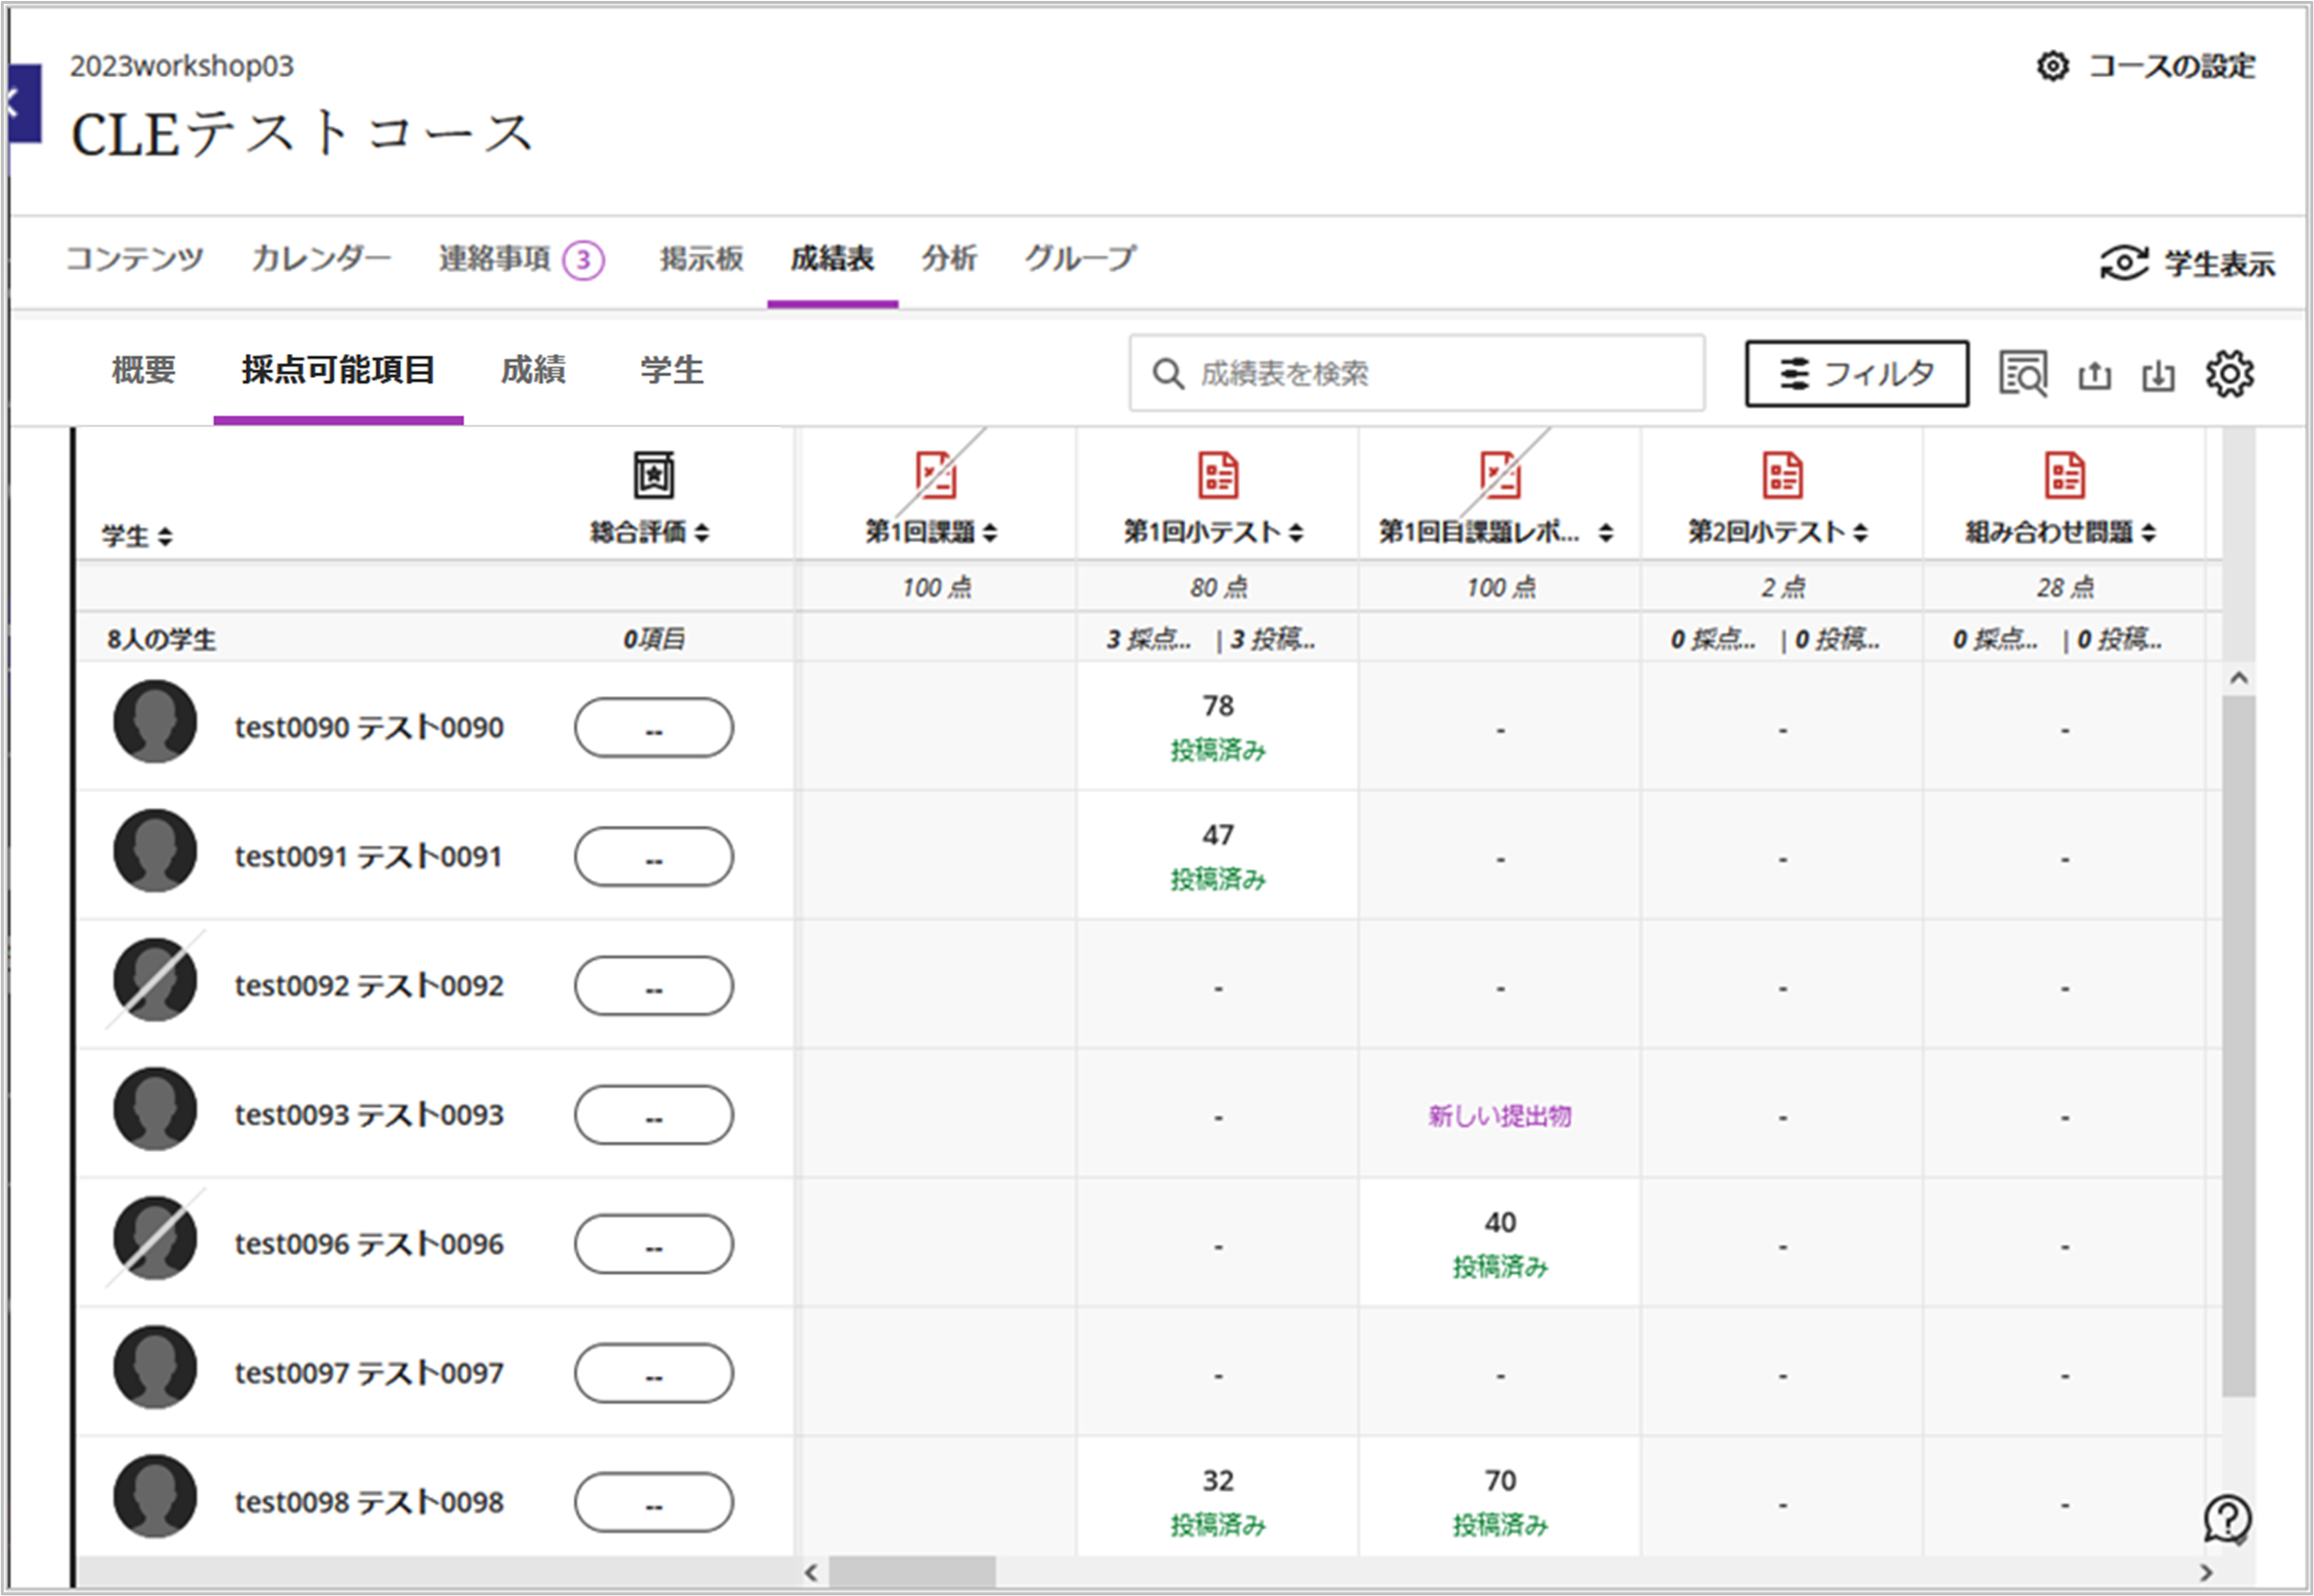Click avatar of test0097

click(x=155, y=1367)
